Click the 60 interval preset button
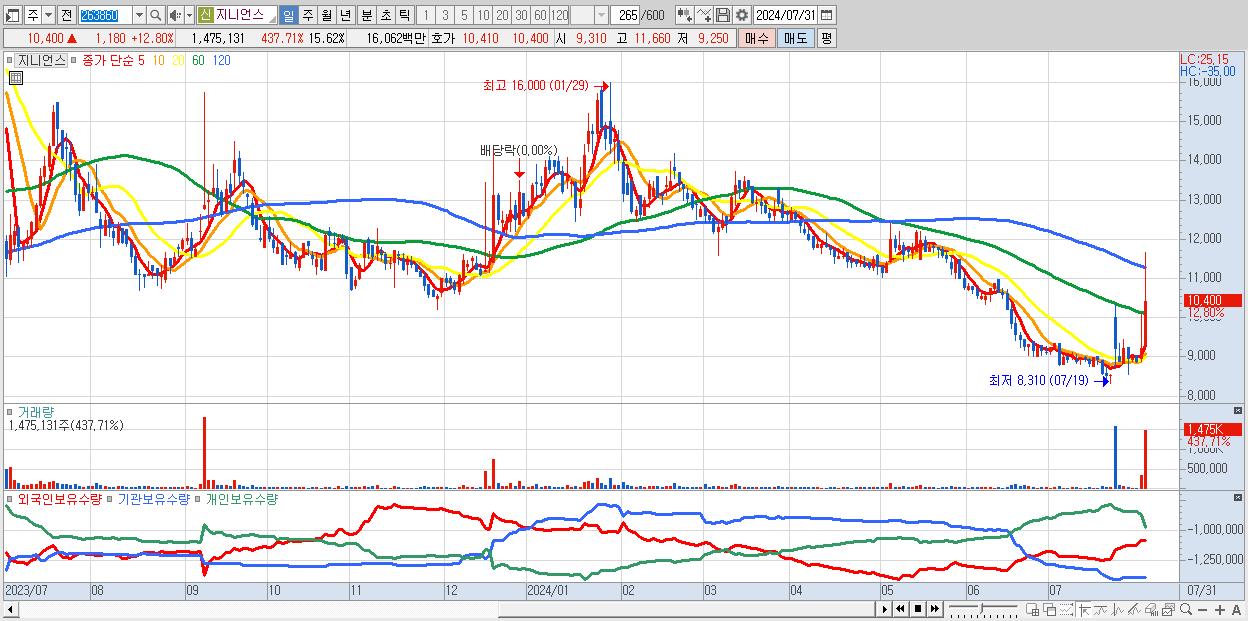1248x621 pixels. (x=540, y=15)
